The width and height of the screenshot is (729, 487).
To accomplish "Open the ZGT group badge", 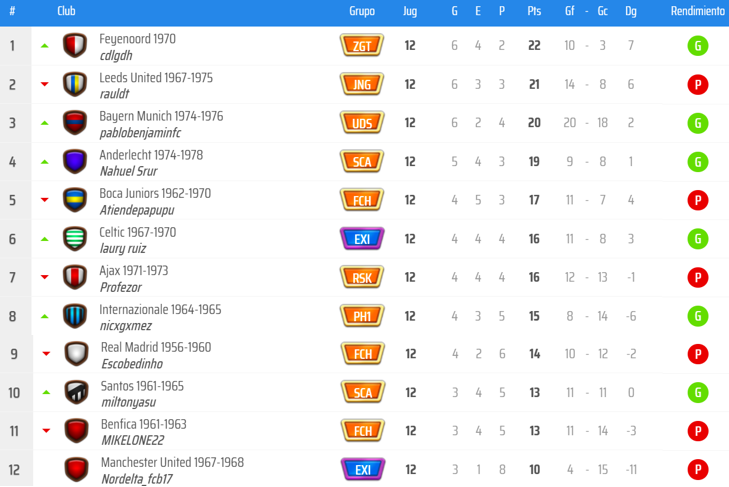I will [x=362, y=46].
